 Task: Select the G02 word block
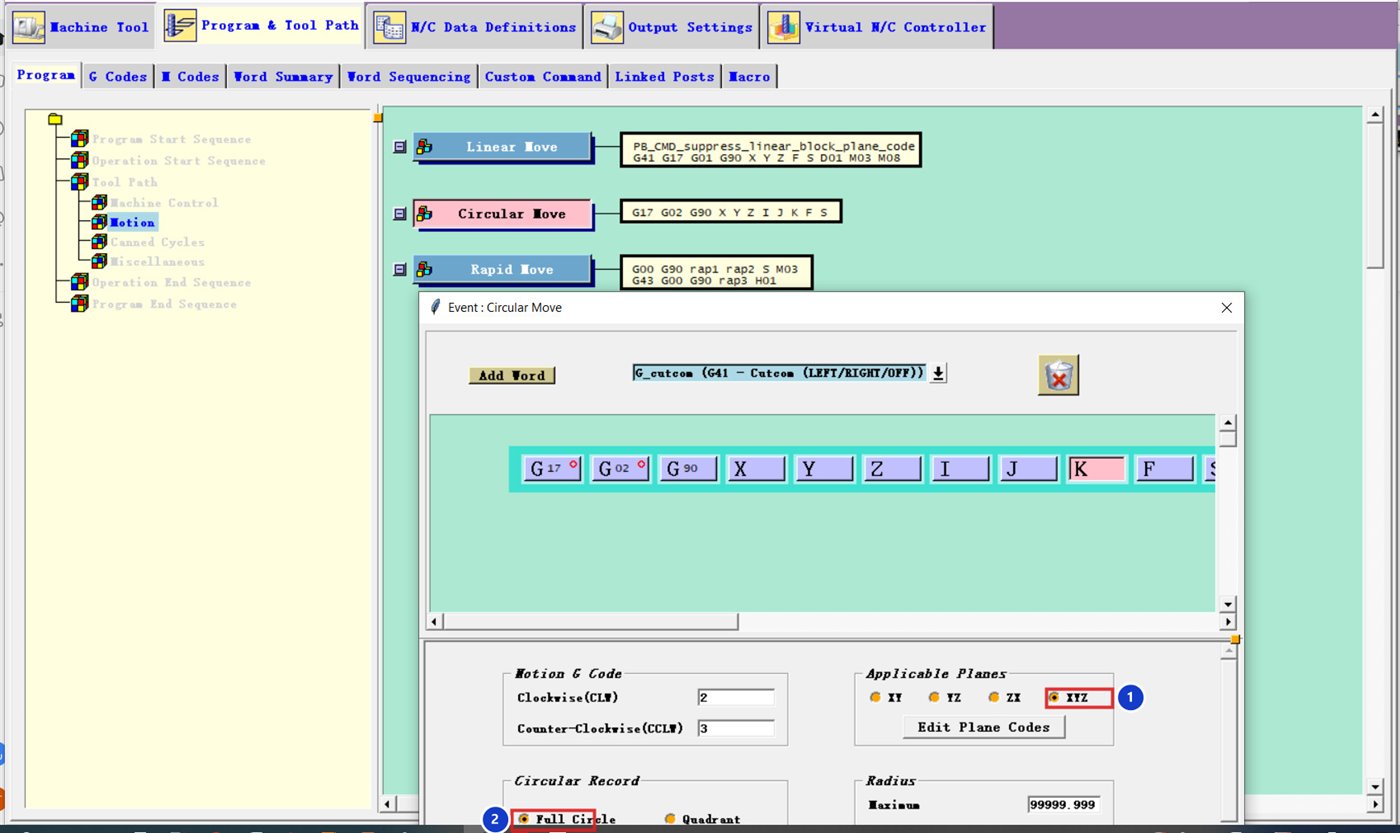point(621,469)
